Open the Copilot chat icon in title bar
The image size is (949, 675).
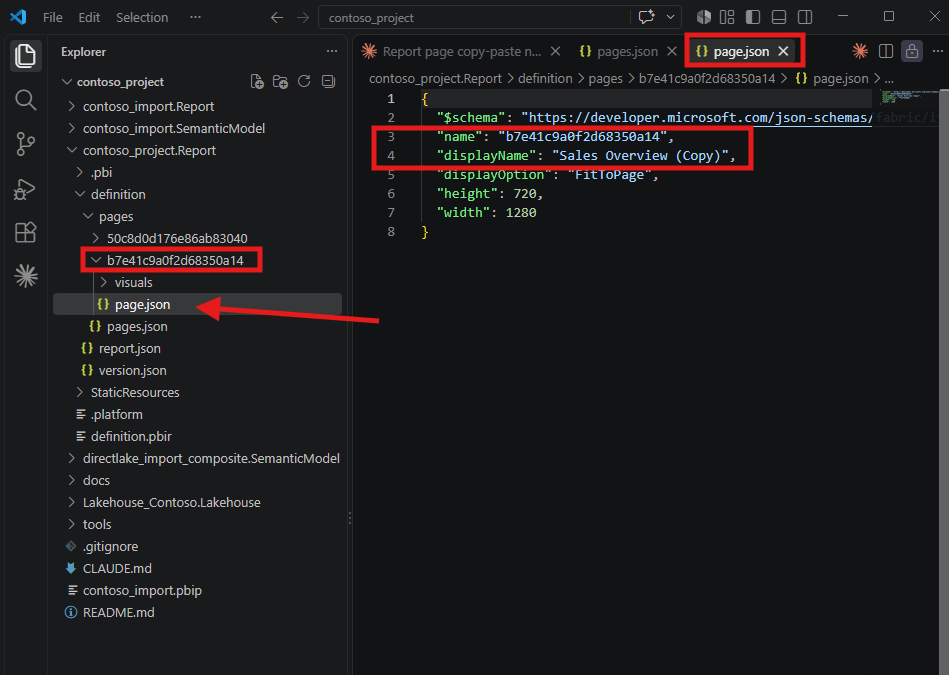[x=646, y=17]
